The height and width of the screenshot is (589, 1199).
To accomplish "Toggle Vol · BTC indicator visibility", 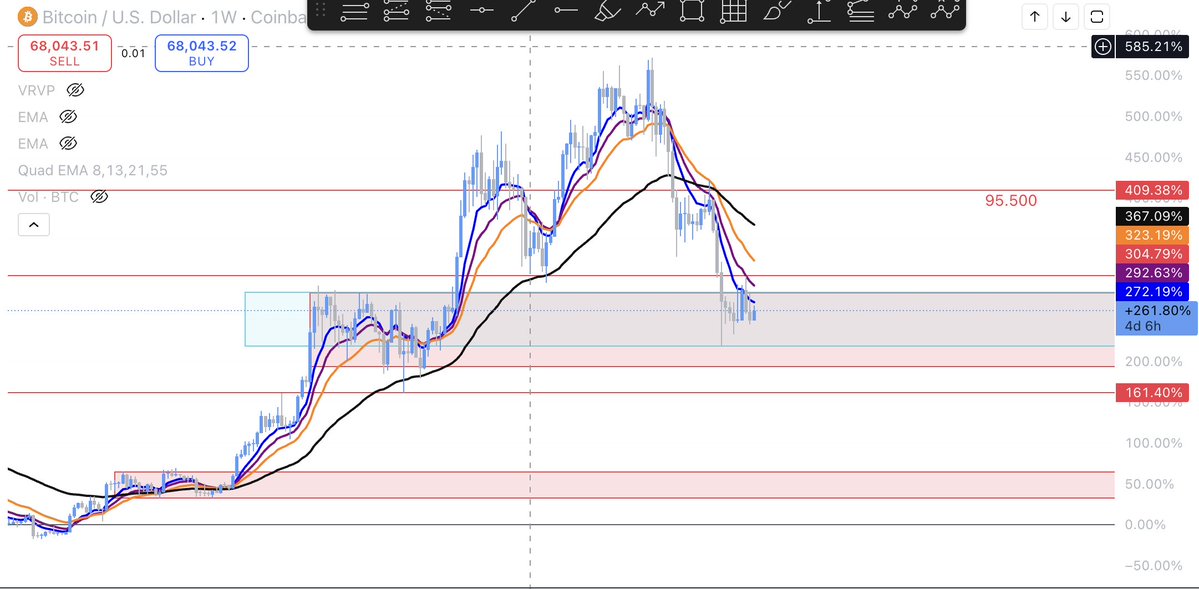I will (99, 197).
